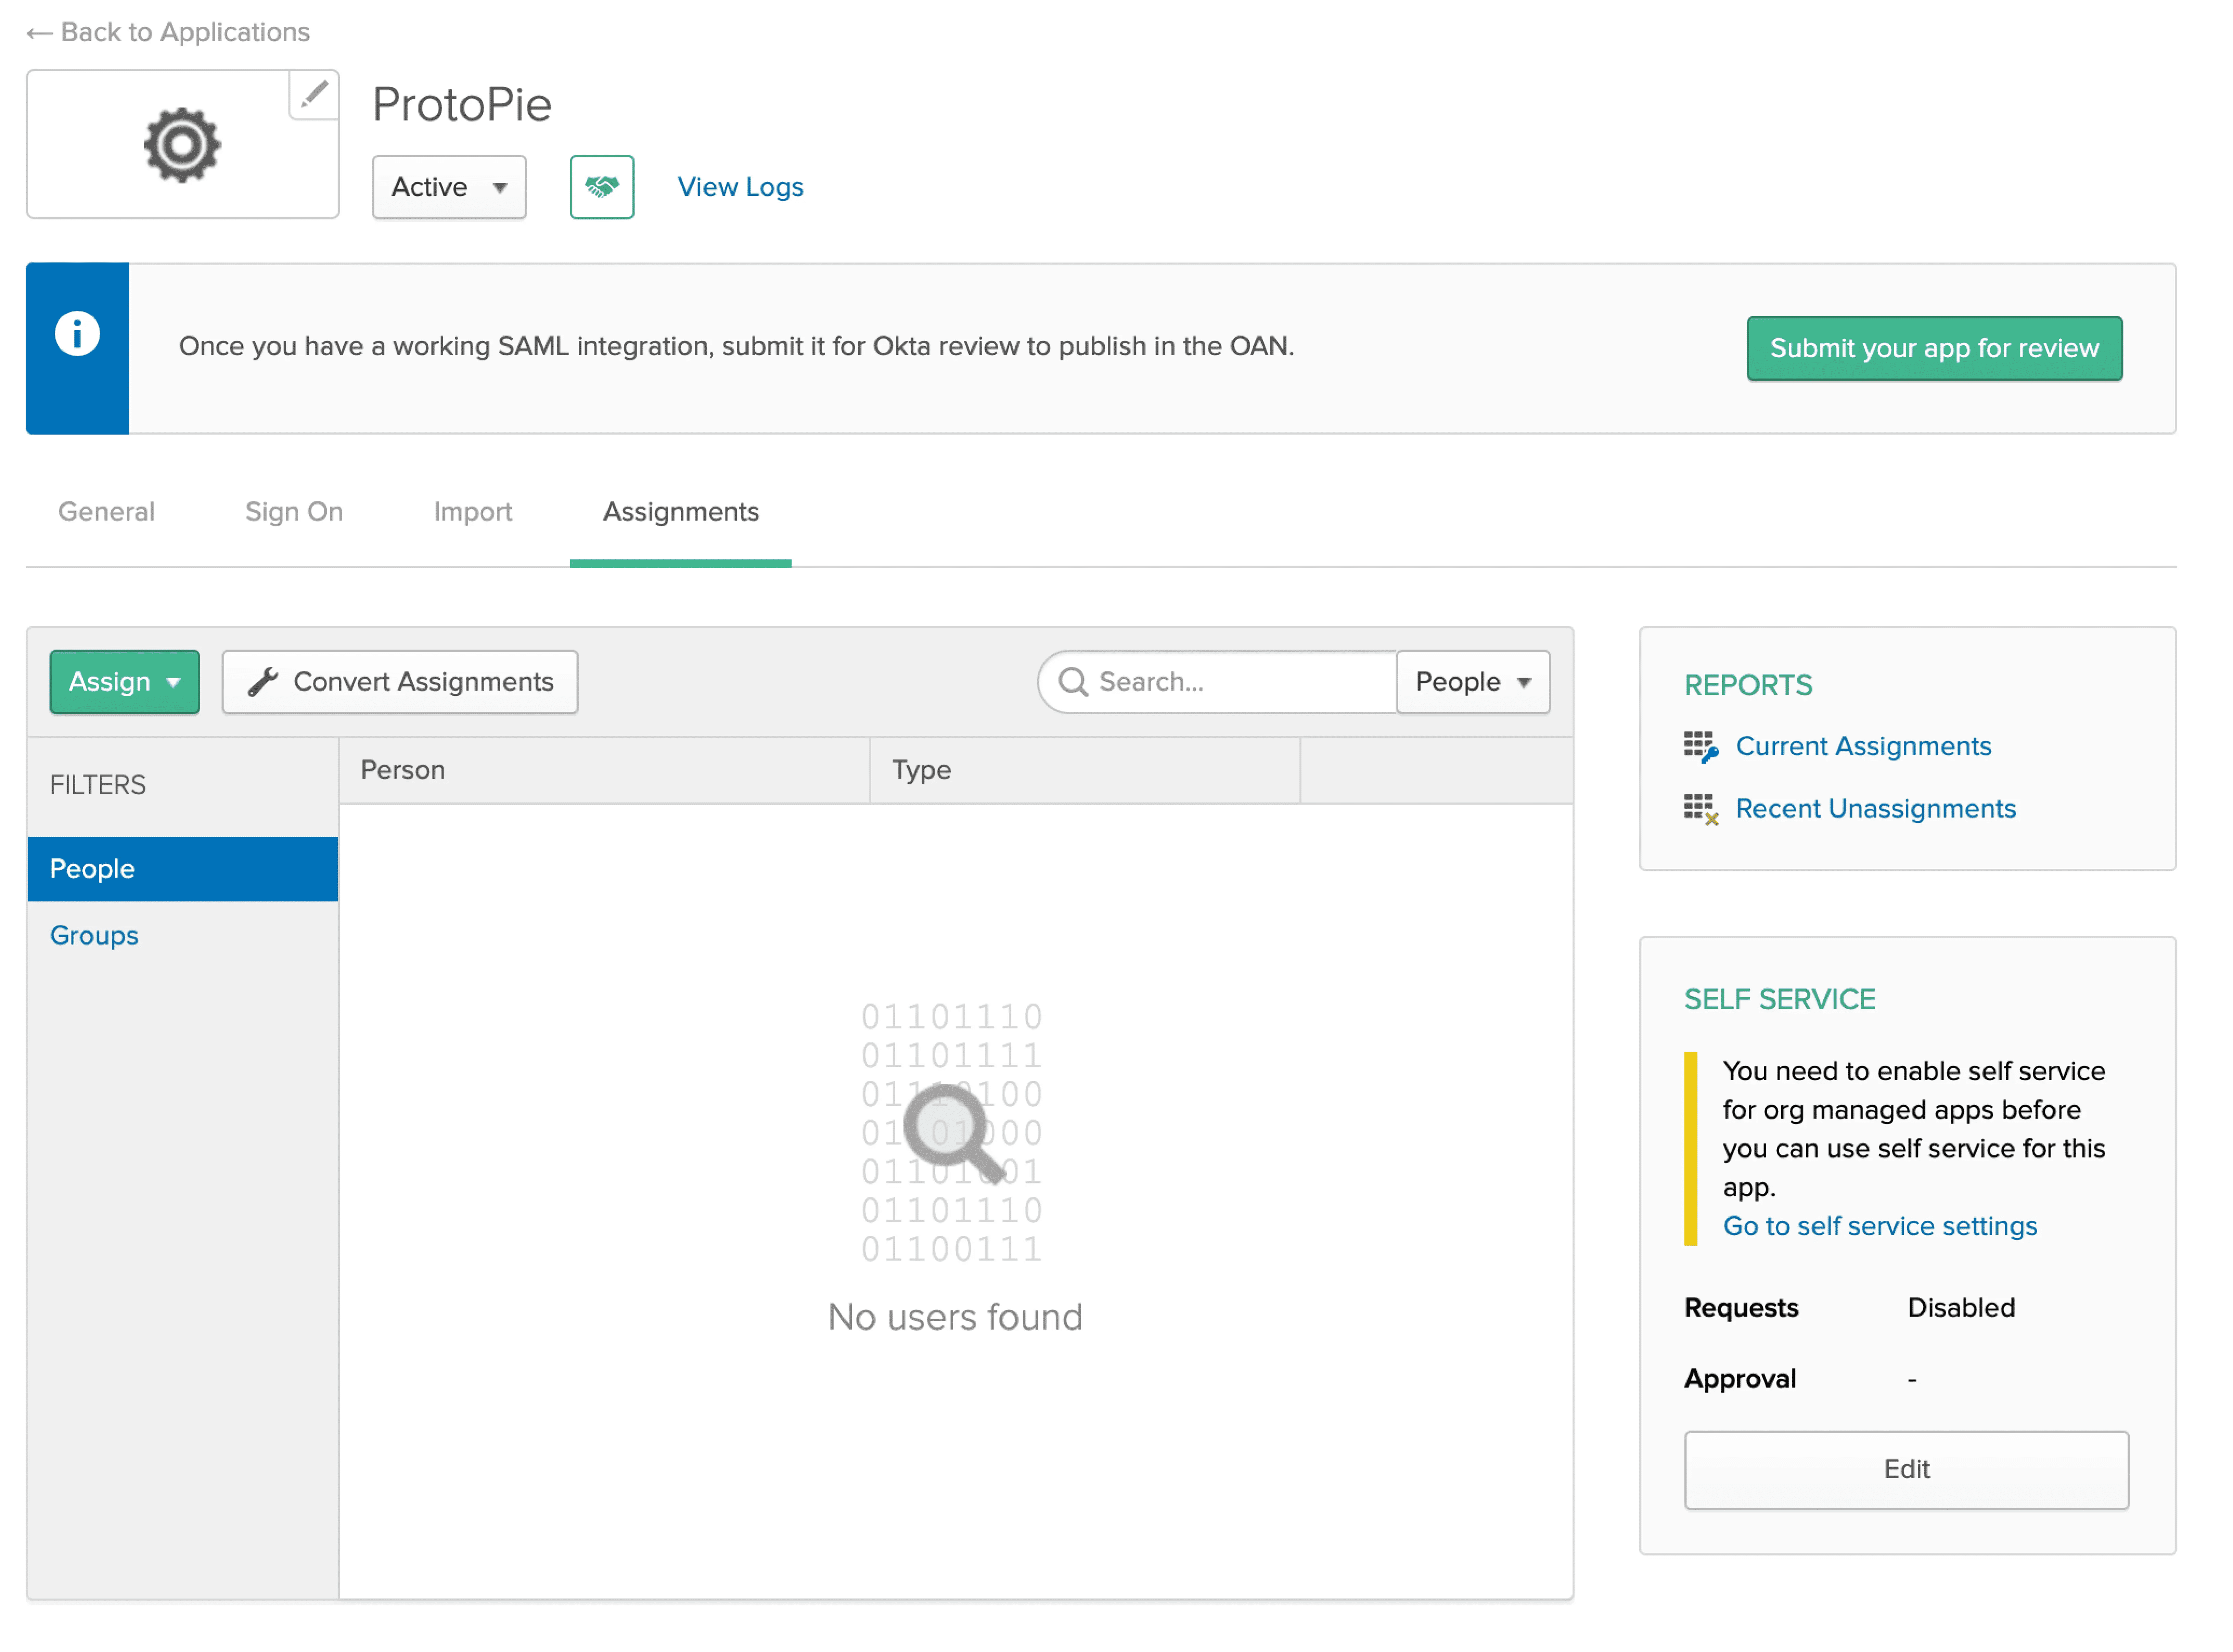2233x1652 pixels.
Task: Click Back to Applications arrow
Action: coord(39,33)
